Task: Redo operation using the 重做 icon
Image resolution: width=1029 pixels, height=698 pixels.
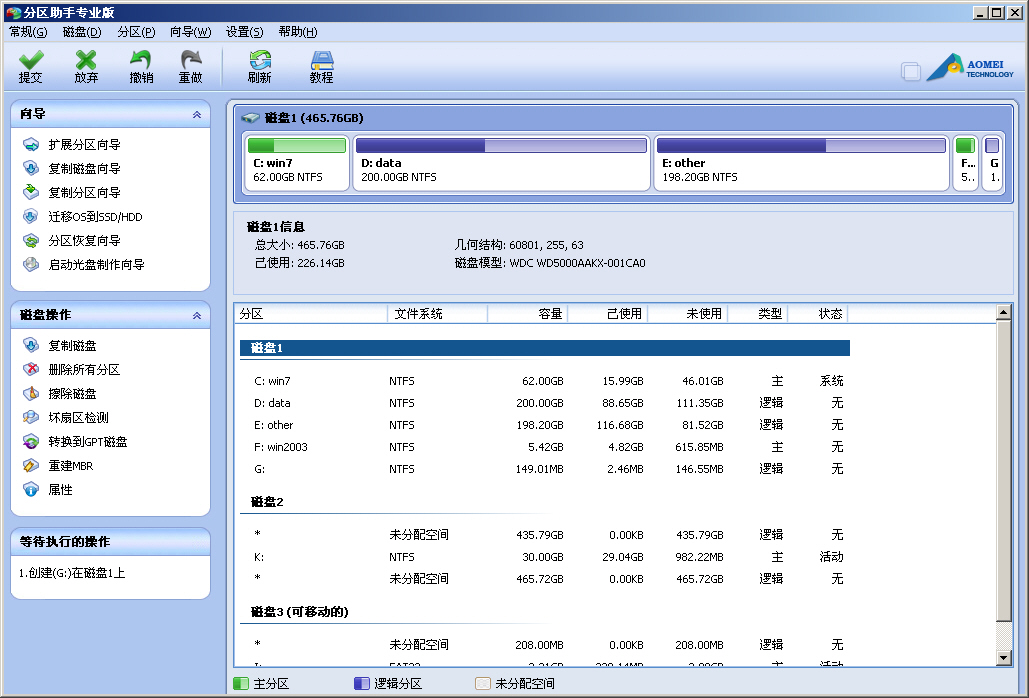Action: (x=190, y=66)
